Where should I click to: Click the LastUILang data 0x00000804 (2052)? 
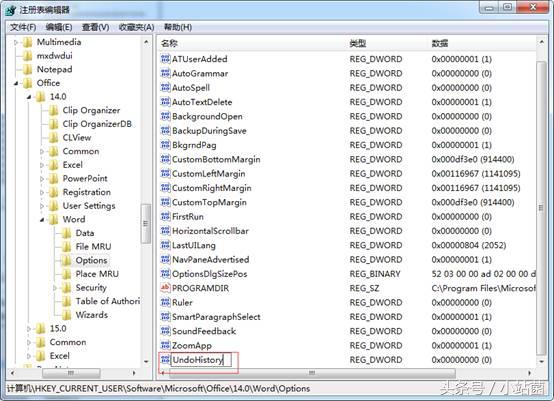(468, 245)
